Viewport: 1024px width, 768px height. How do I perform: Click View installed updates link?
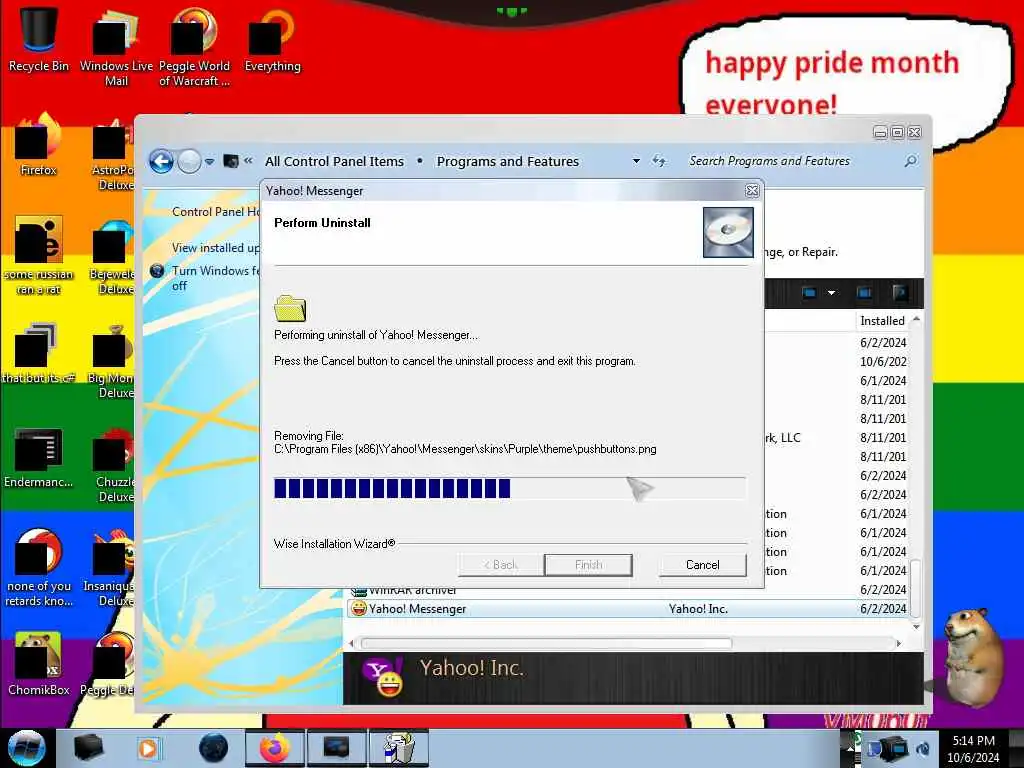pyautogui.click(x=216, y=248)
